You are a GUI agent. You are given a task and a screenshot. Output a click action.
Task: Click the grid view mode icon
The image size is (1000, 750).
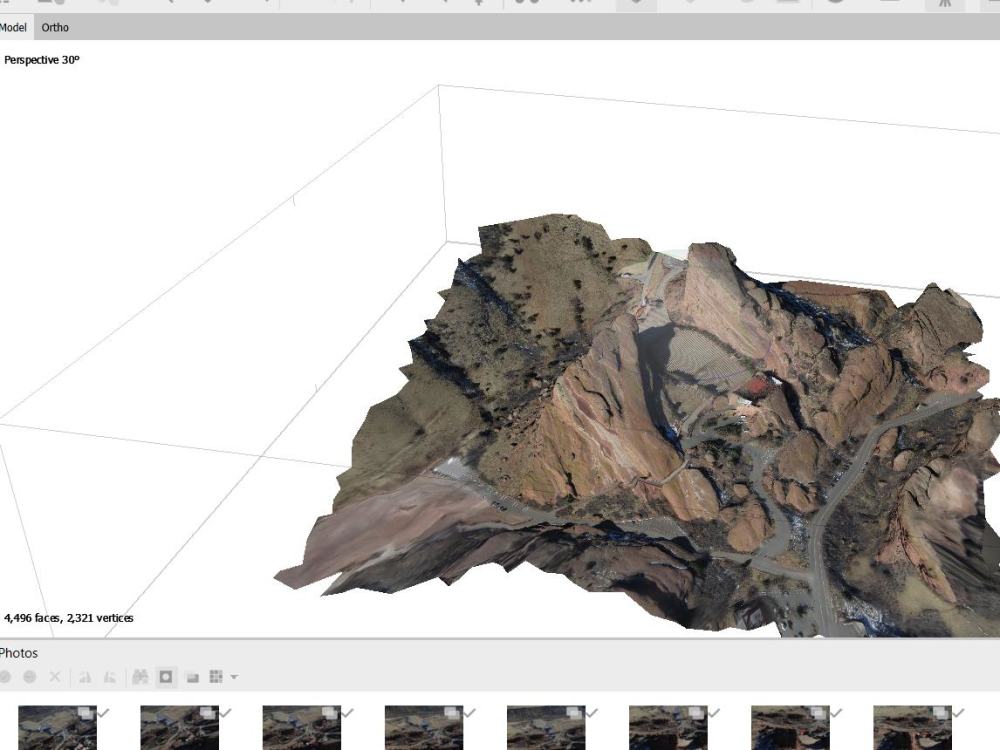tap(216, 677)
